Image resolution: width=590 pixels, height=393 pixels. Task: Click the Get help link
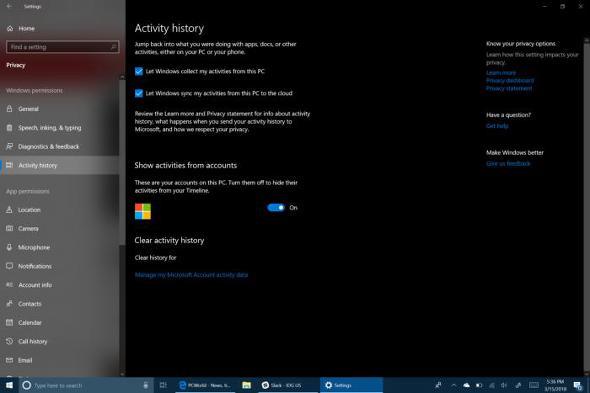(x=497, y=126)
